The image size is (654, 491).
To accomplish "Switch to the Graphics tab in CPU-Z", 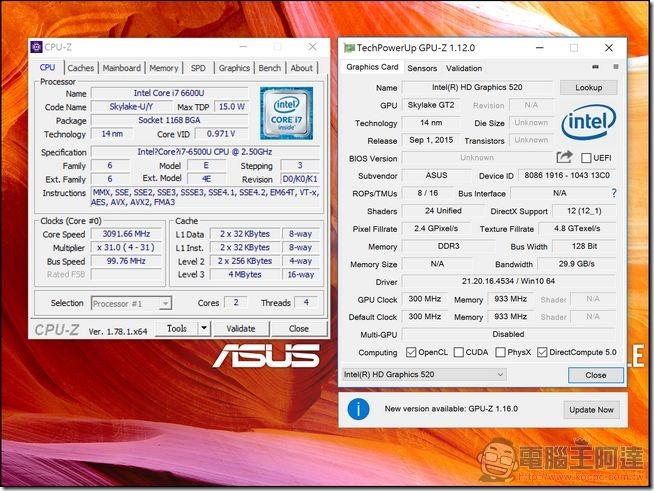I will point(234,68).
